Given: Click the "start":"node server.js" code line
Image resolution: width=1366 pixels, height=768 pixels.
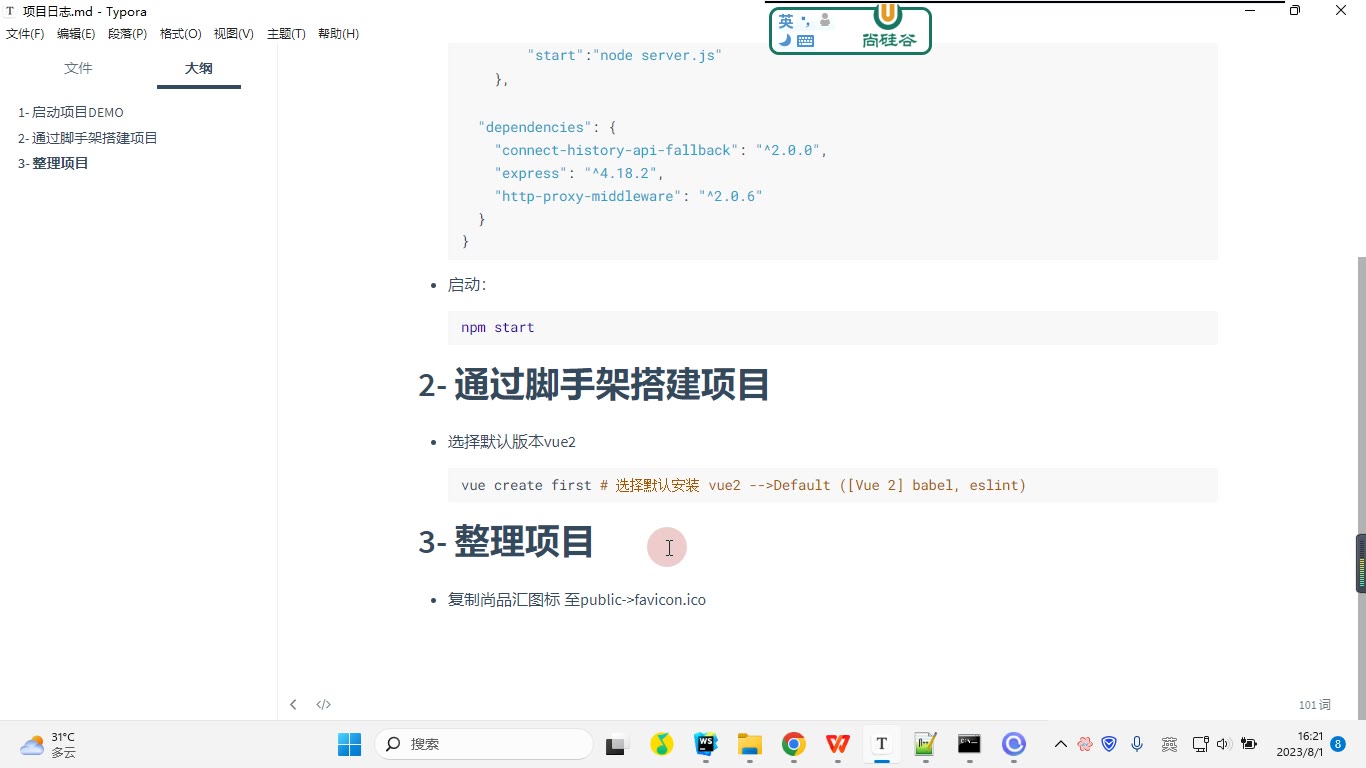Looking at the screenshot, I should click(624, 56).
